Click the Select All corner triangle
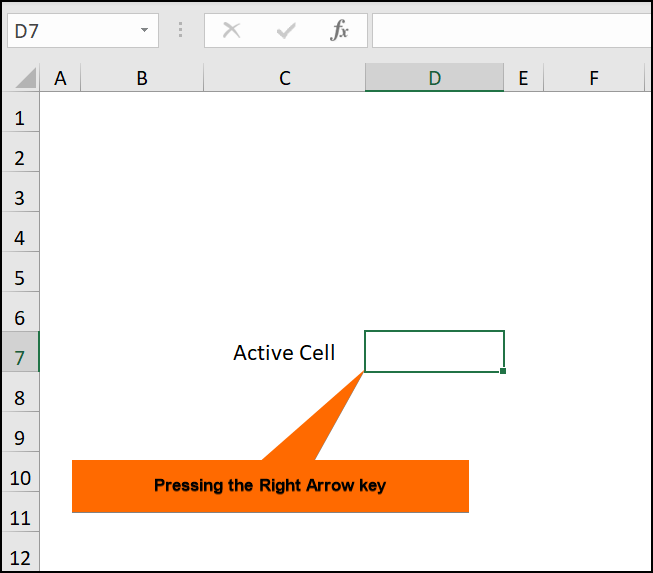The image size is (653, 573). pyautogui.click(x=26, y=78)
